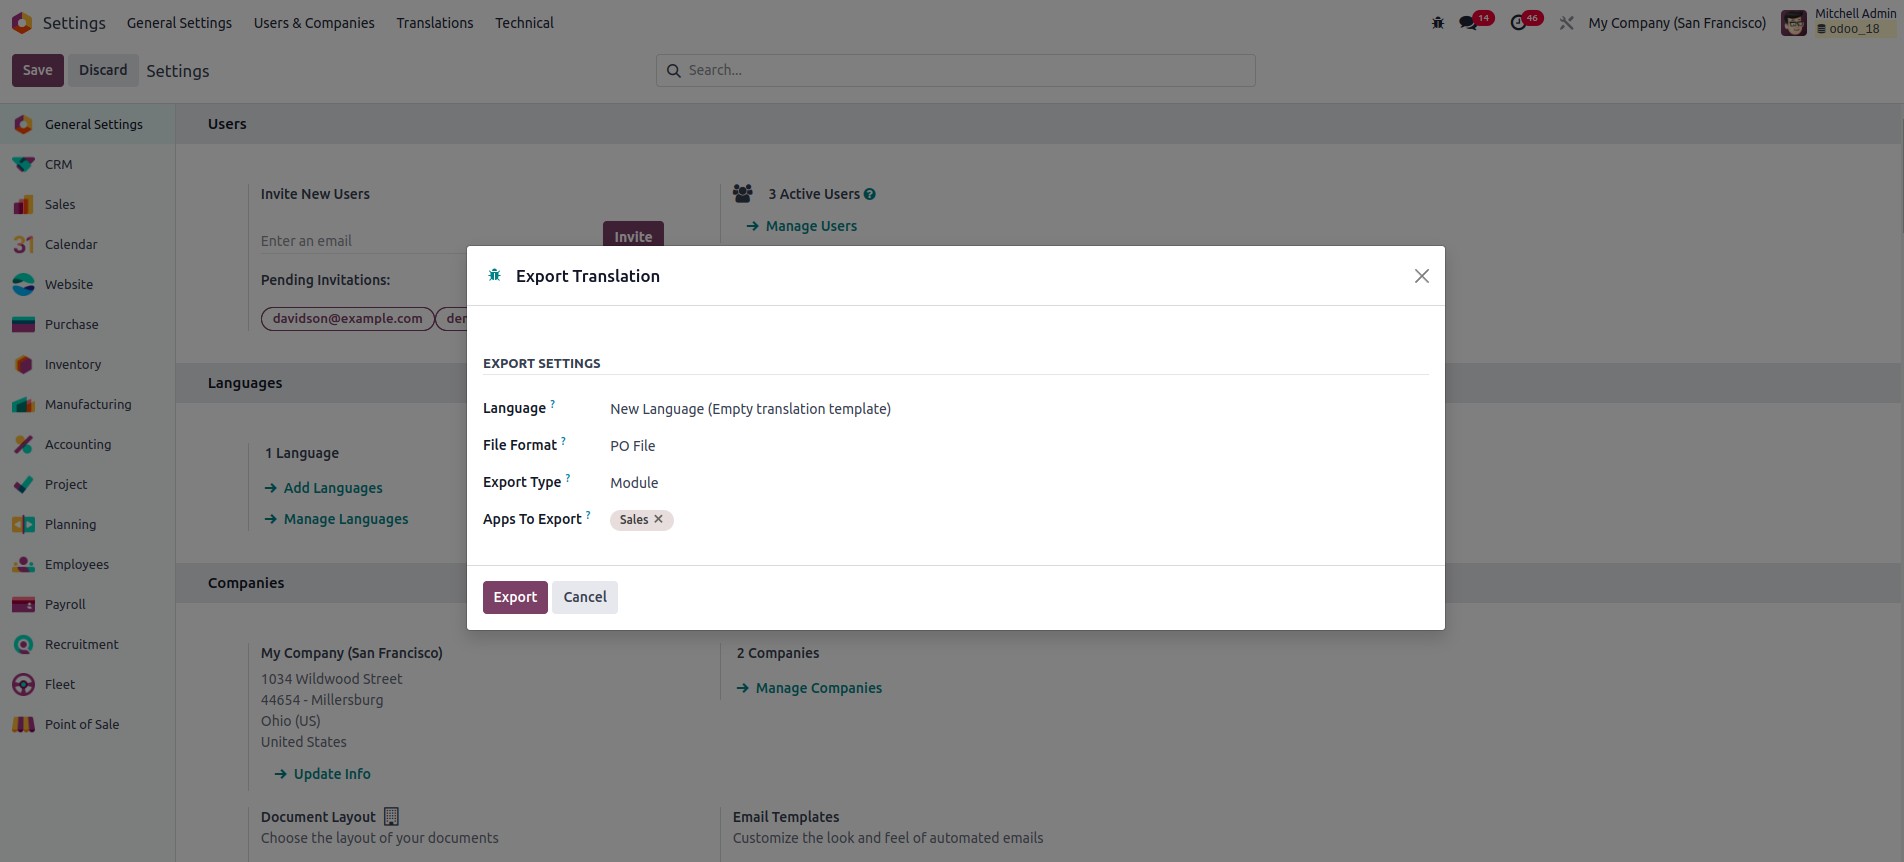1904x862 pixels.
Task: Click the Manage Users link
Action: [810, 226]
